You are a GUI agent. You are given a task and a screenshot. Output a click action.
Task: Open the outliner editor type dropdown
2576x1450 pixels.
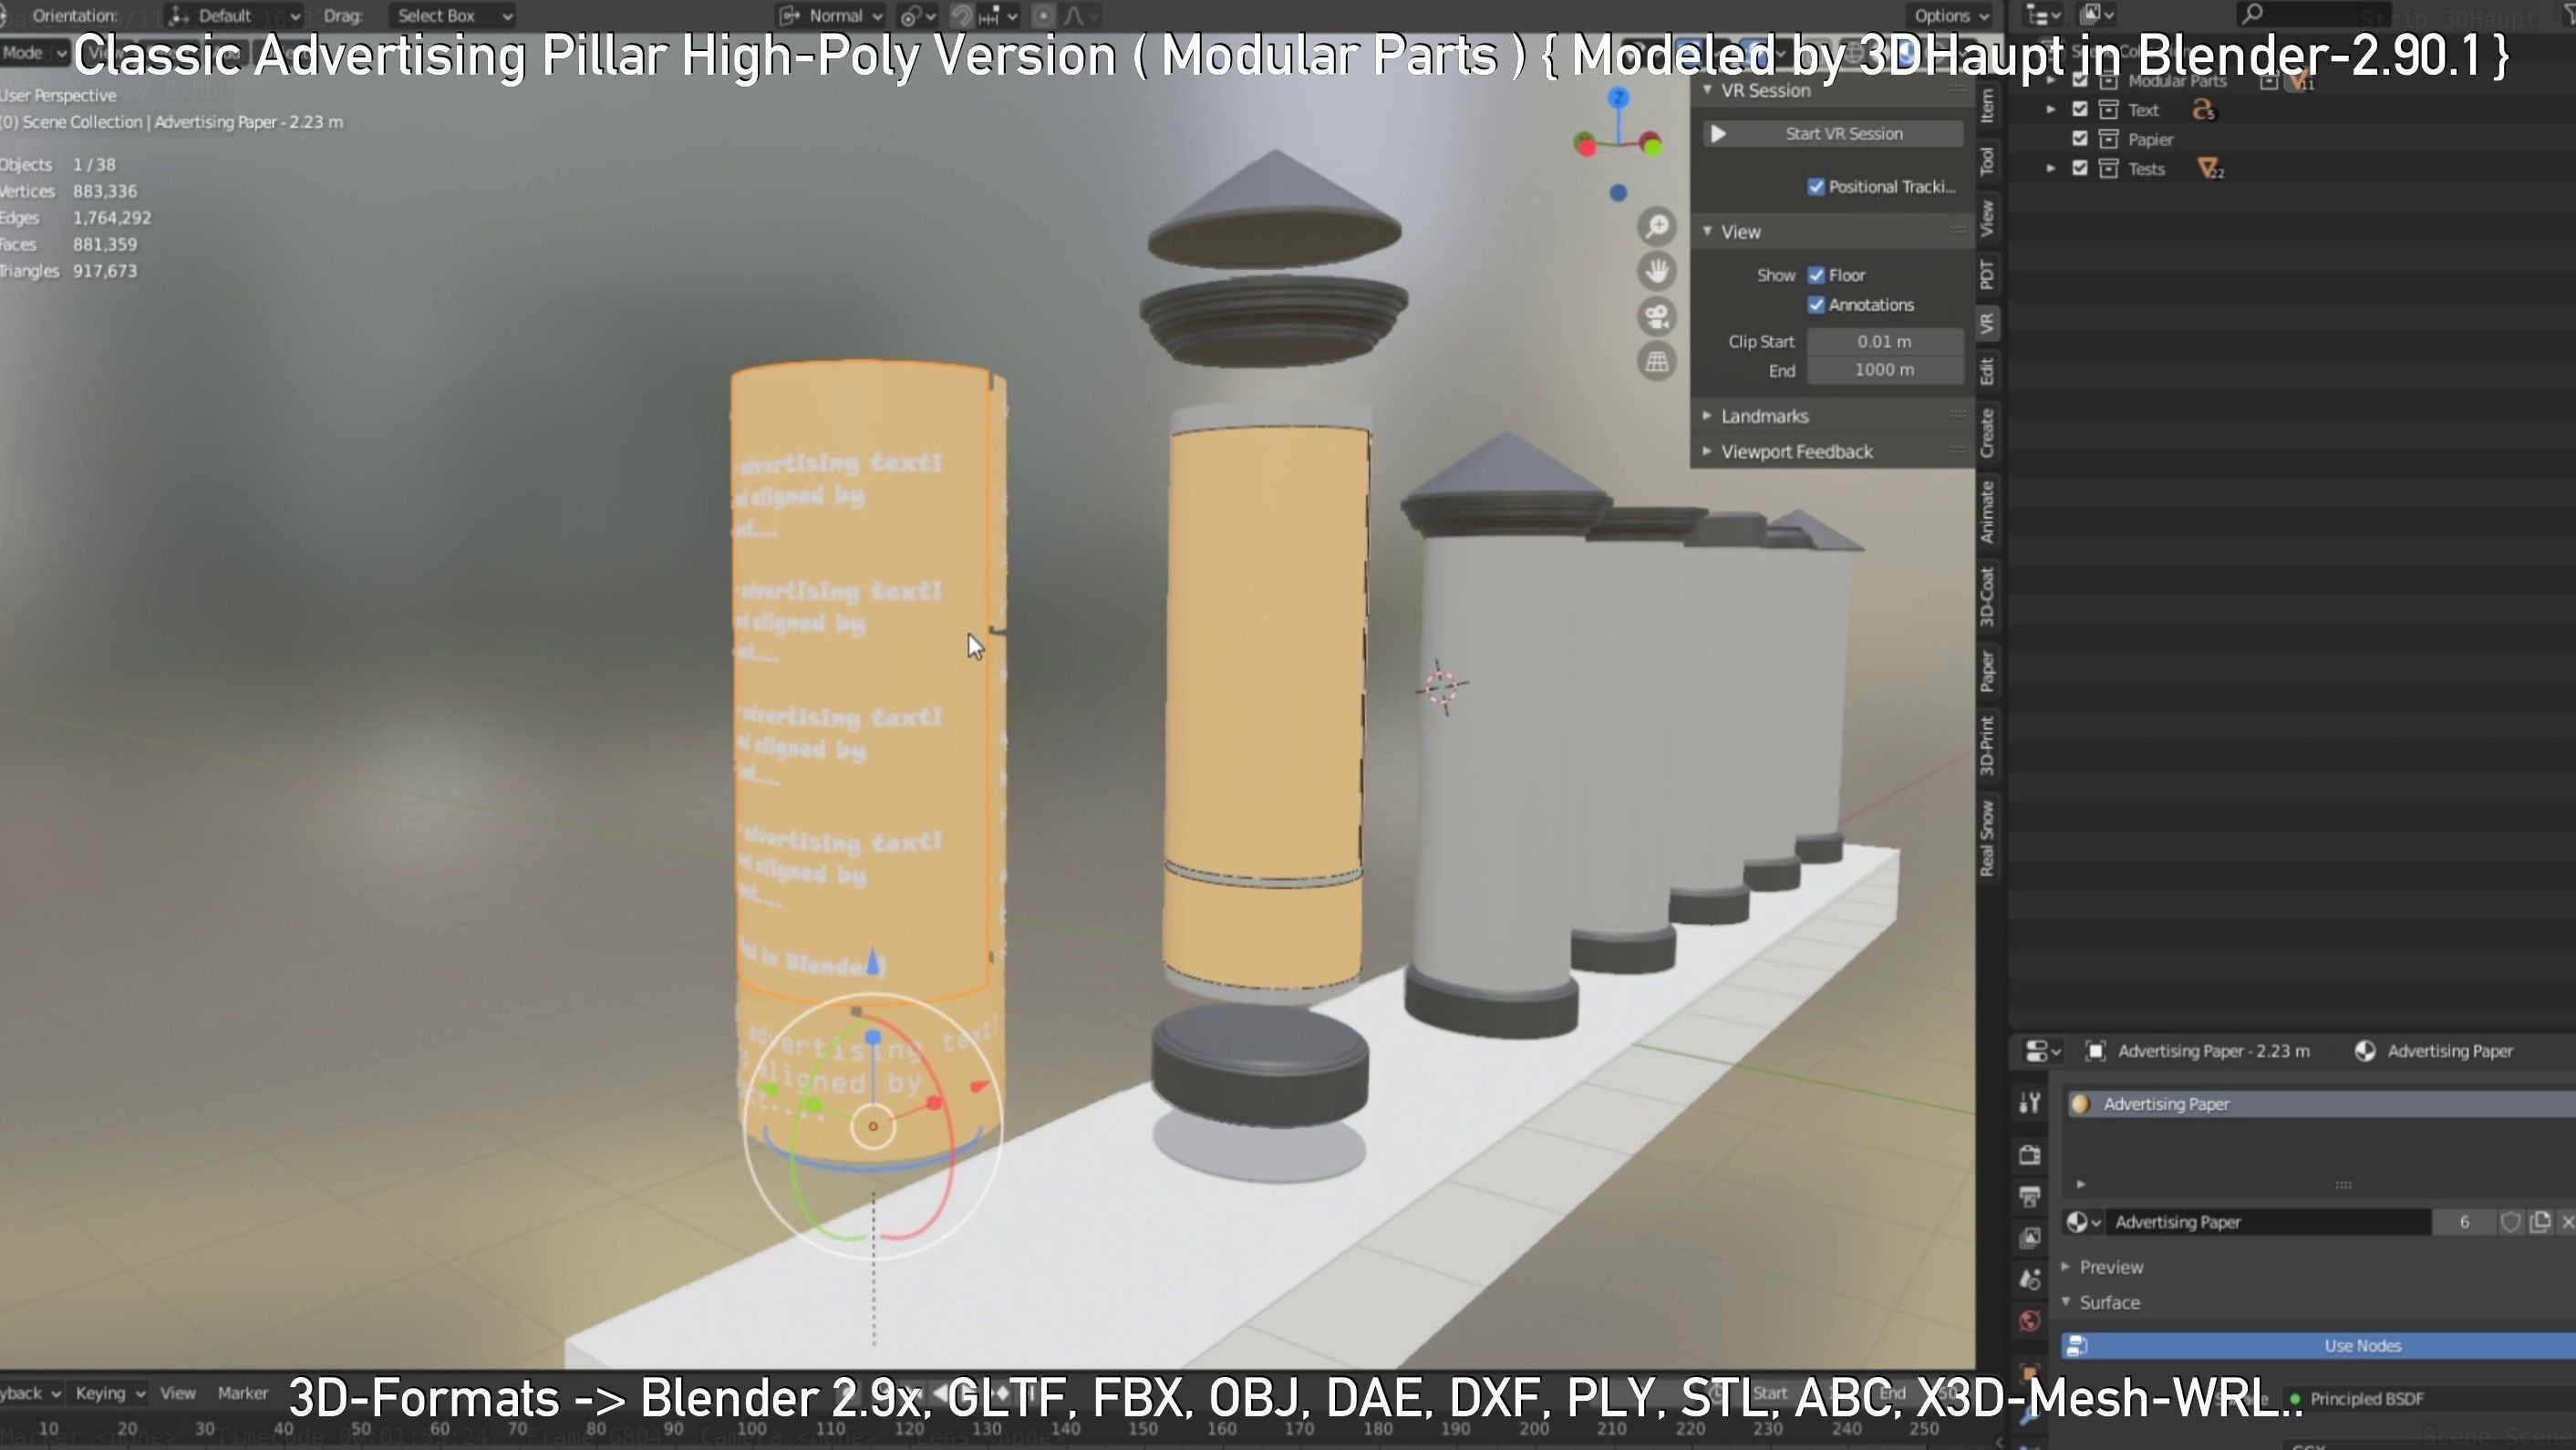(2042, 14)
